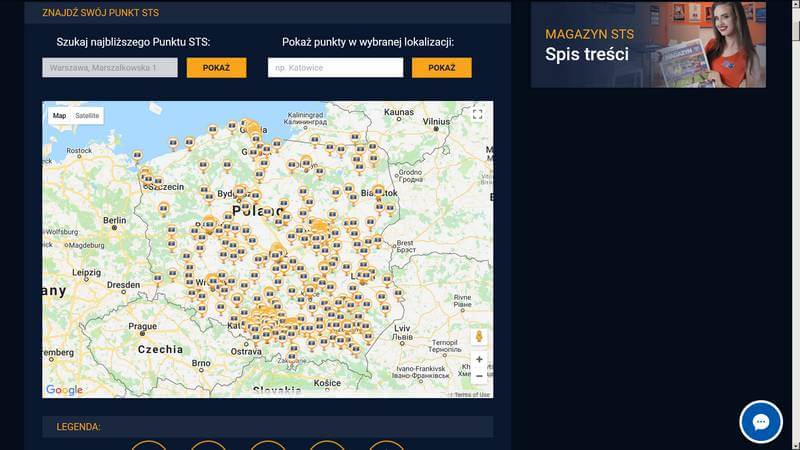Open the Magazyn STS Spis treści banner
This screenshot has height=450, width=800.
(648, 44)
